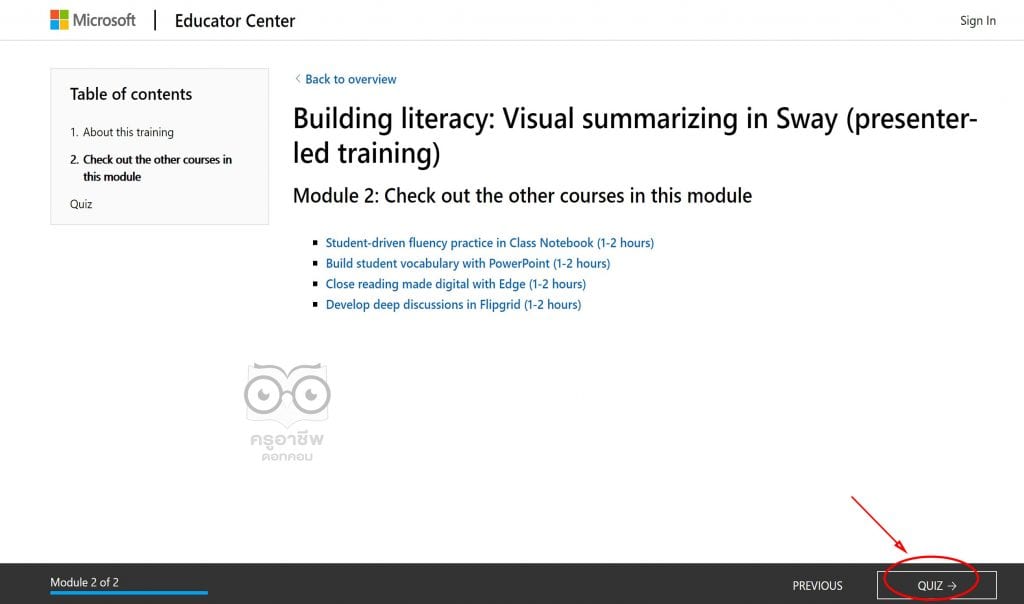This screenshot has height=604, width=1024.
Task: Sign in to the Educator Center
Action: (978, 20)
